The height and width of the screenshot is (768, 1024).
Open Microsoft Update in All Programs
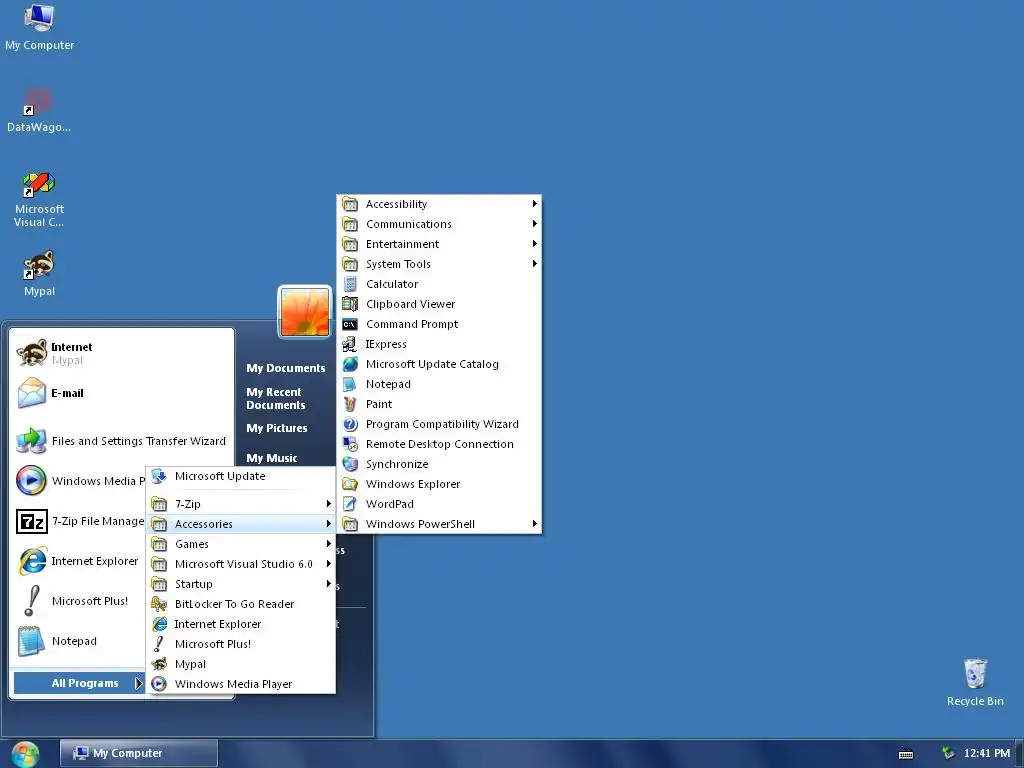[240, 476]
